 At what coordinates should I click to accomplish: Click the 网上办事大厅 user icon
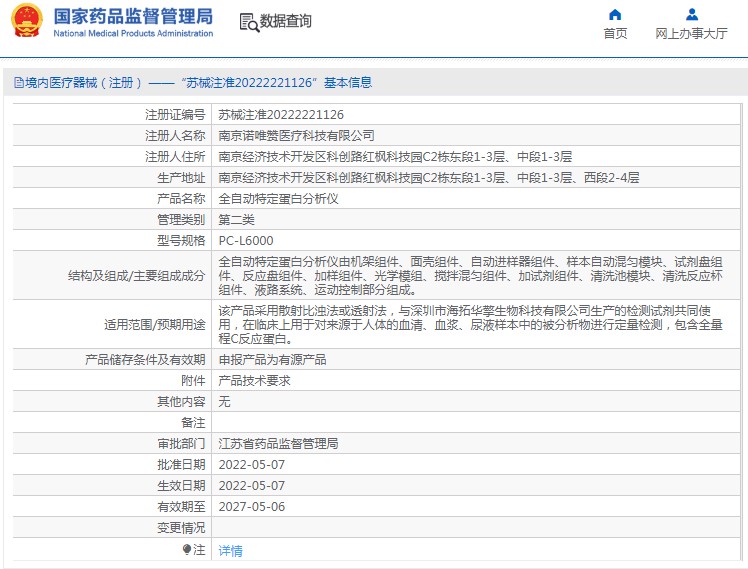(x=692, y=15)
